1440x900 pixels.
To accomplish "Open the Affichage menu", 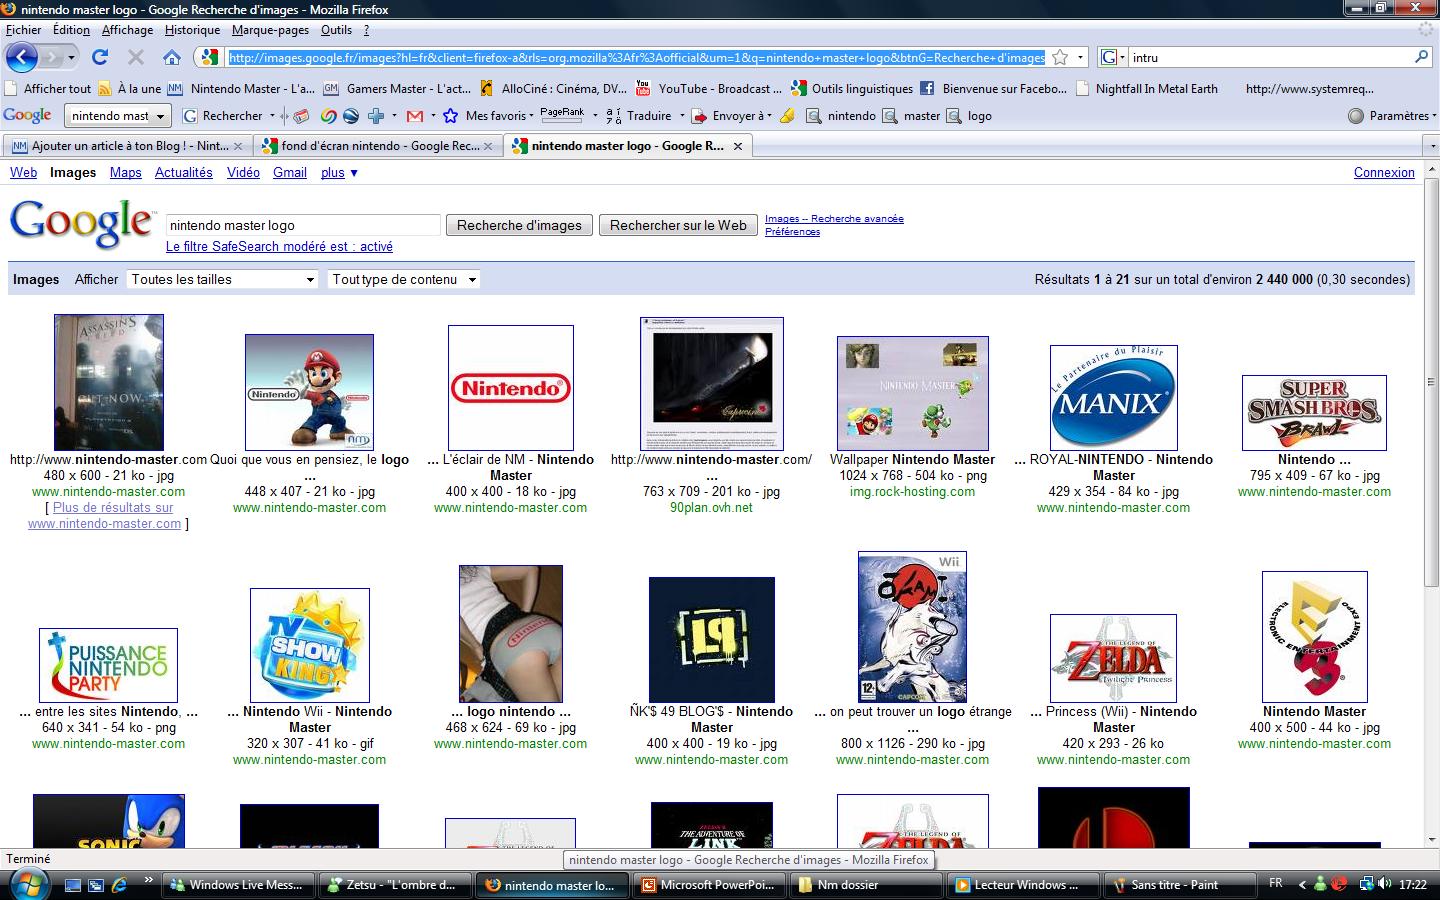I will coord(127,30).
